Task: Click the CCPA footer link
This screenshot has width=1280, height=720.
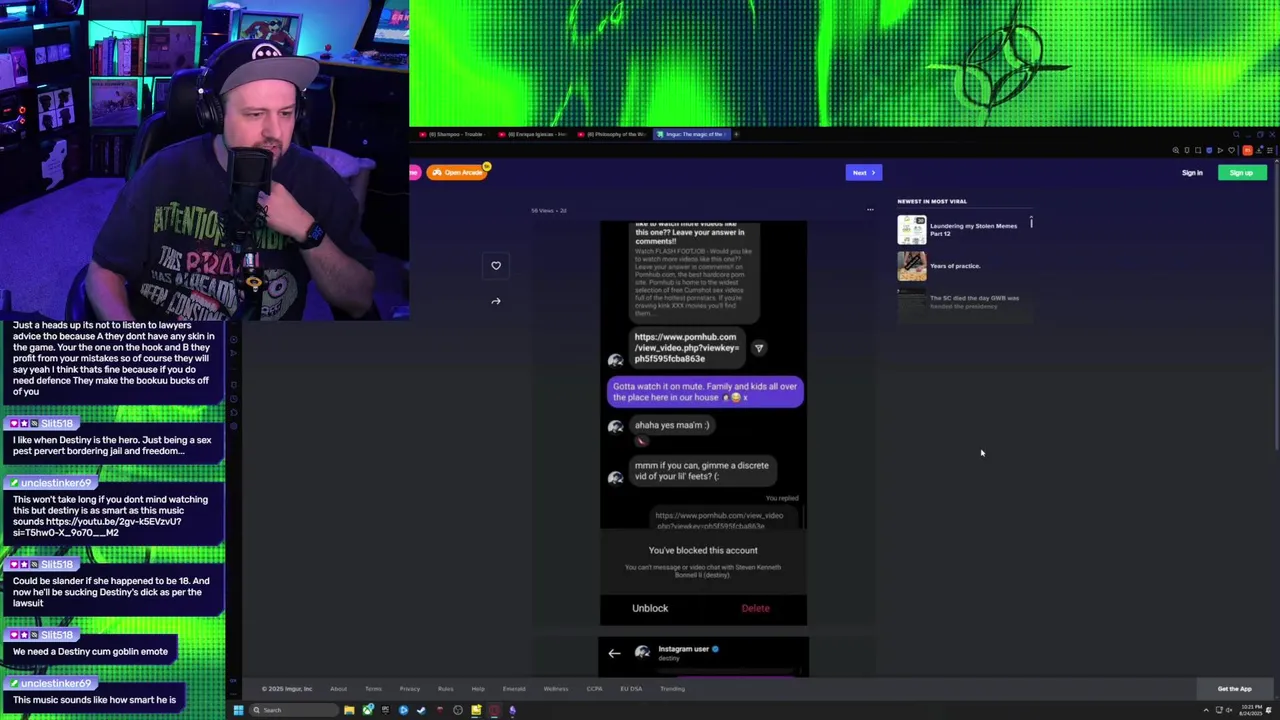Action: [x=594, y=689]
